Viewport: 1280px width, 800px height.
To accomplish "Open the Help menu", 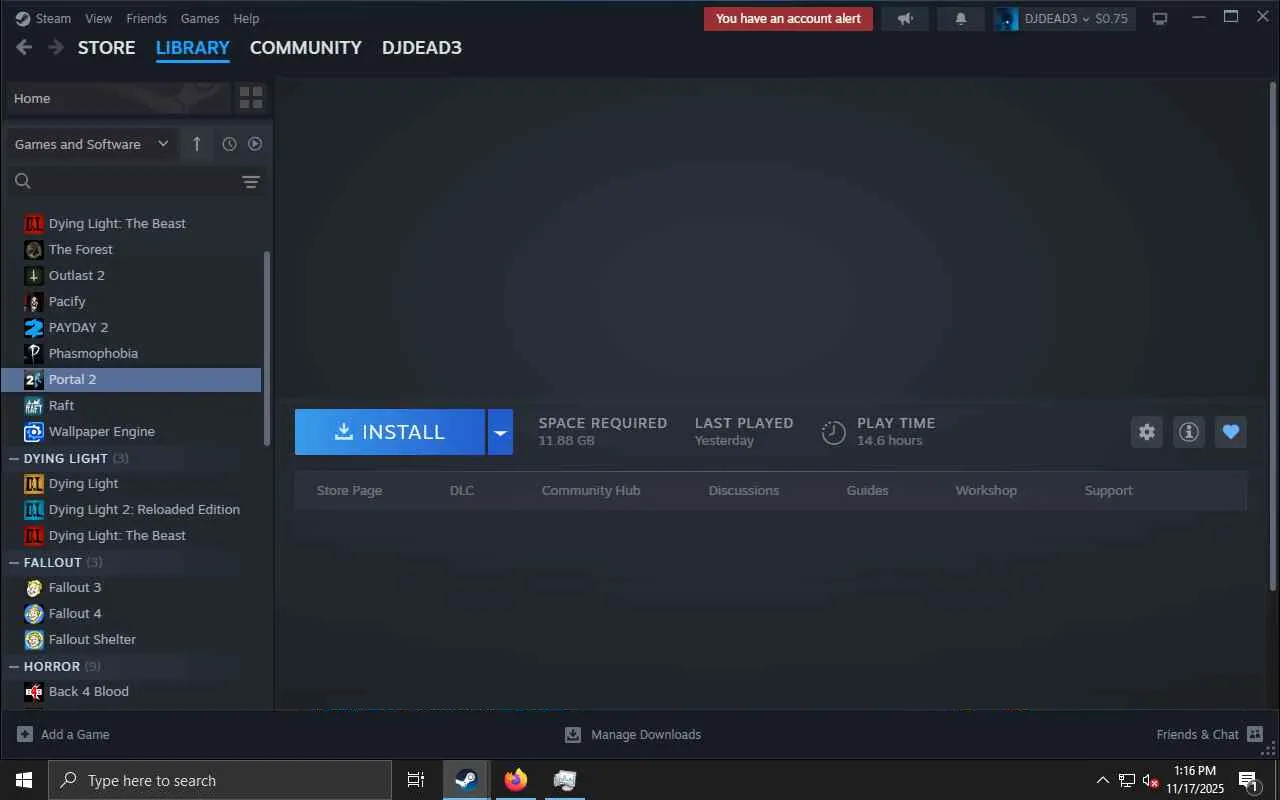I will [246, 18].
